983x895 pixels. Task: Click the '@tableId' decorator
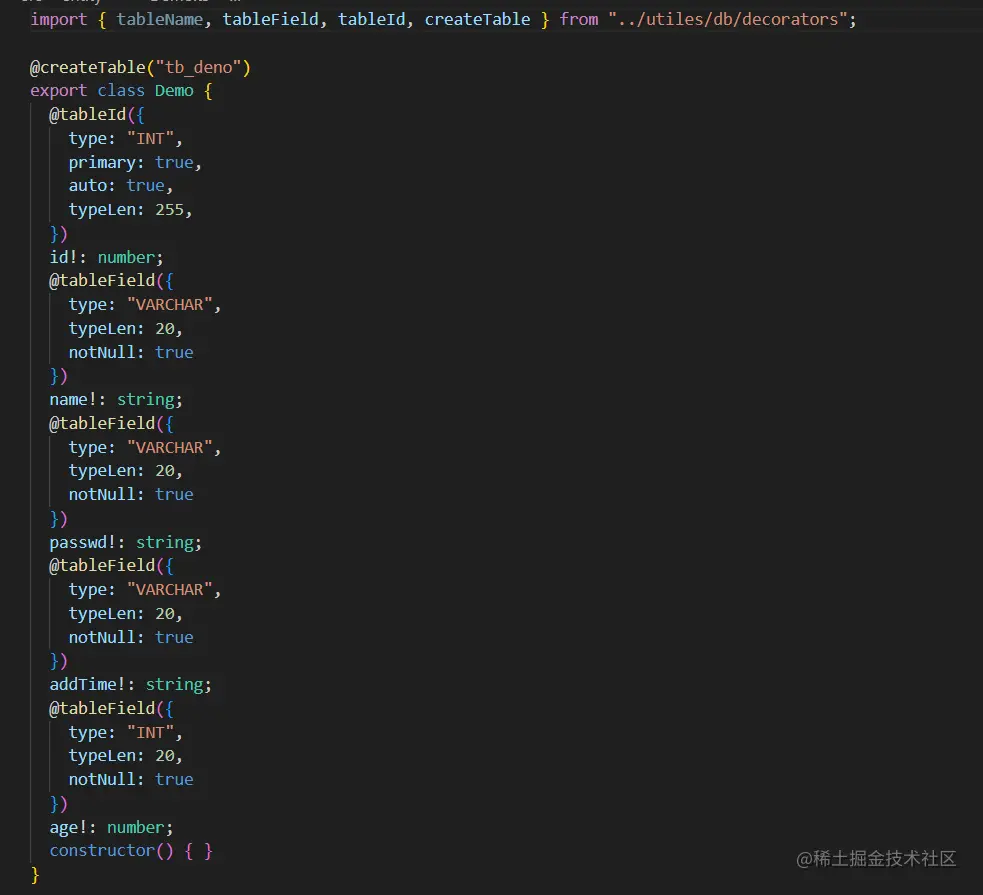(88, 115)
